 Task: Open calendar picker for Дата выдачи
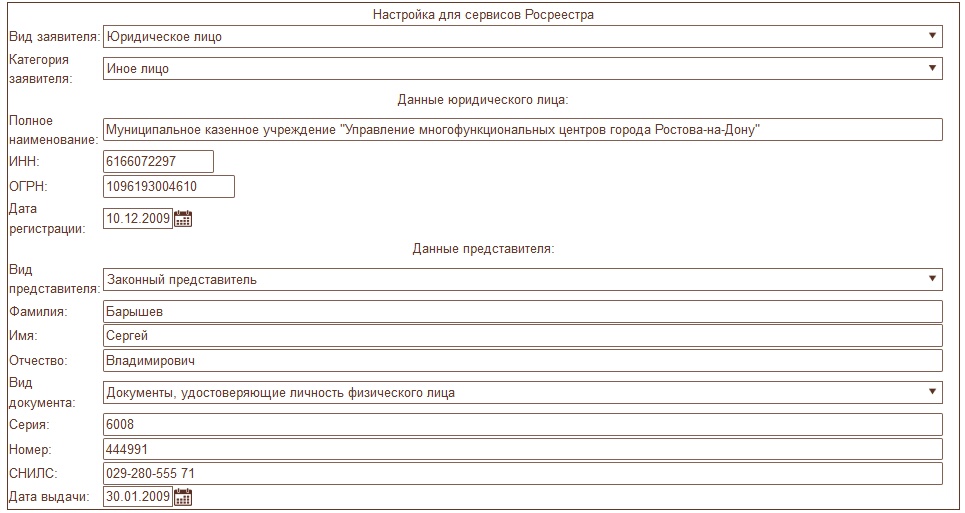point(183,497)
